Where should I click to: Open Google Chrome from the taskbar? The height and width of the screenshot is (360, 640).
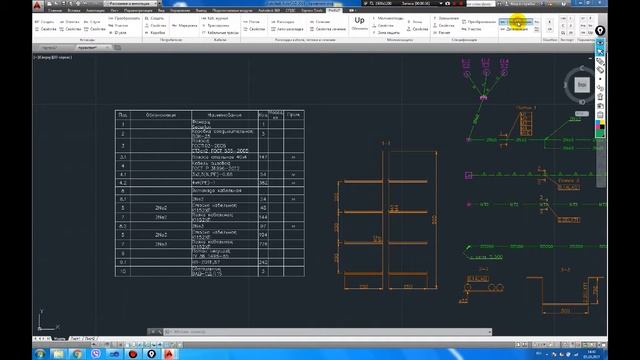coord(77,354)
